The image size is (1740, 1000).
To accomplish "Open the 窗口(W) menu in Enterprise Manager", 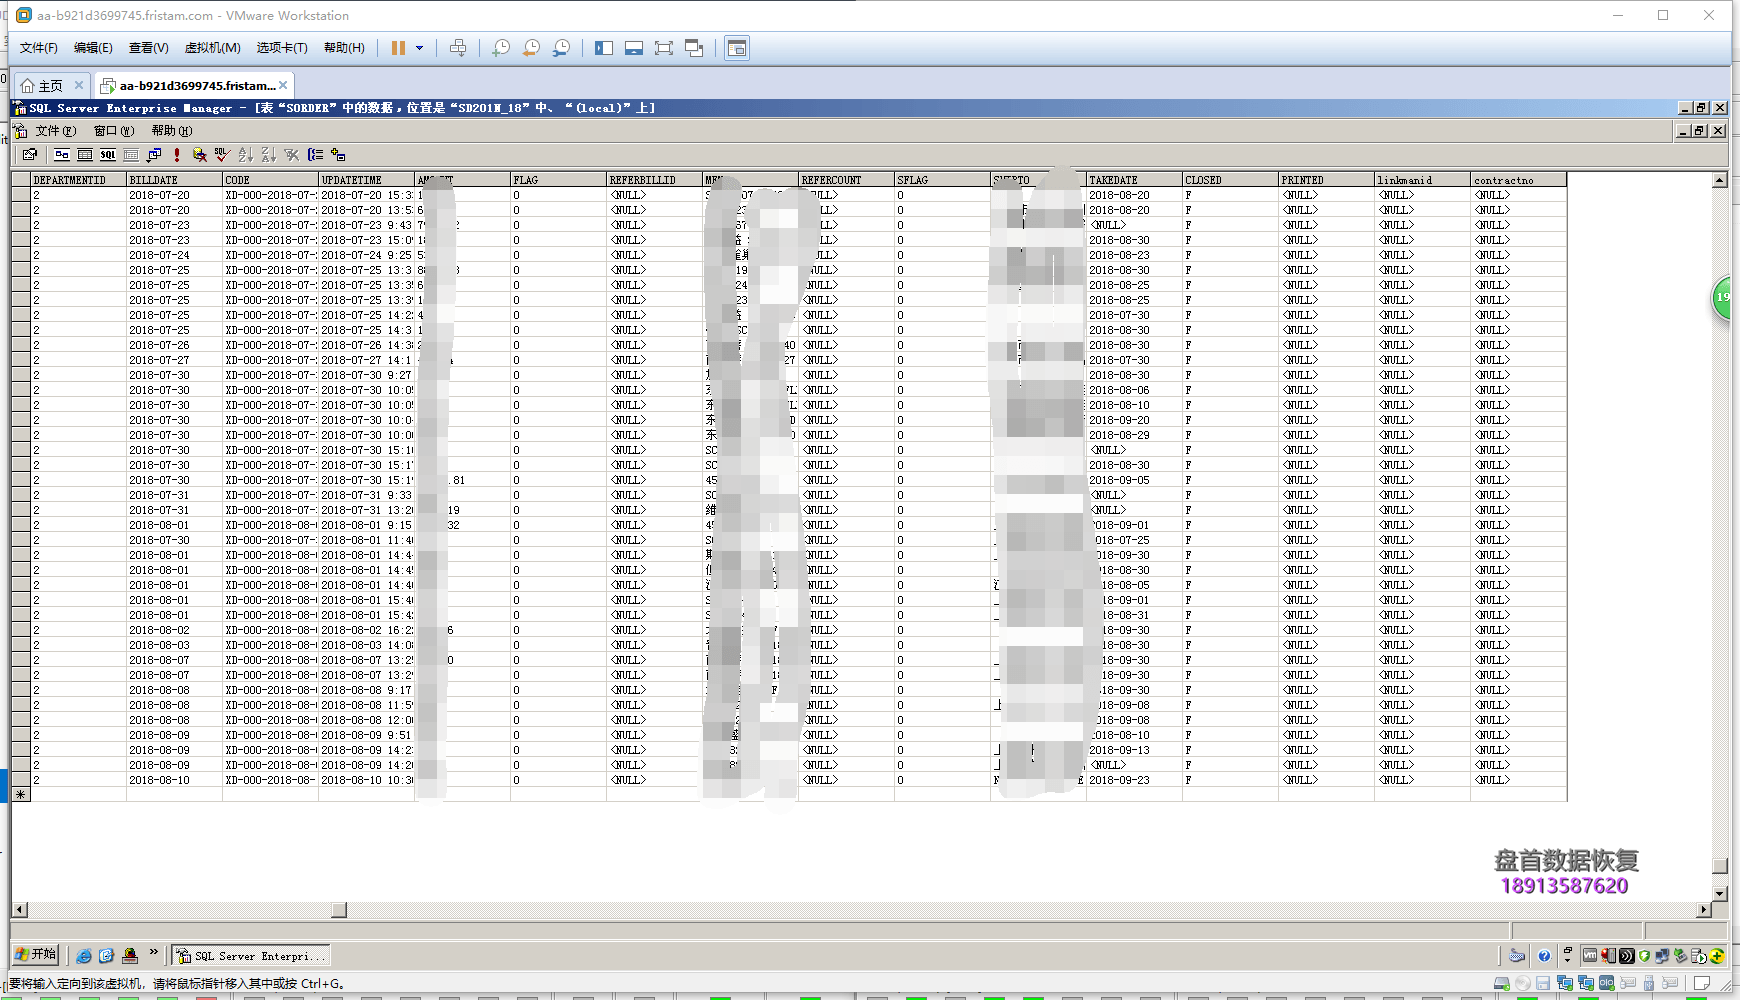I will pyautogui.click(x=113, y=131).
